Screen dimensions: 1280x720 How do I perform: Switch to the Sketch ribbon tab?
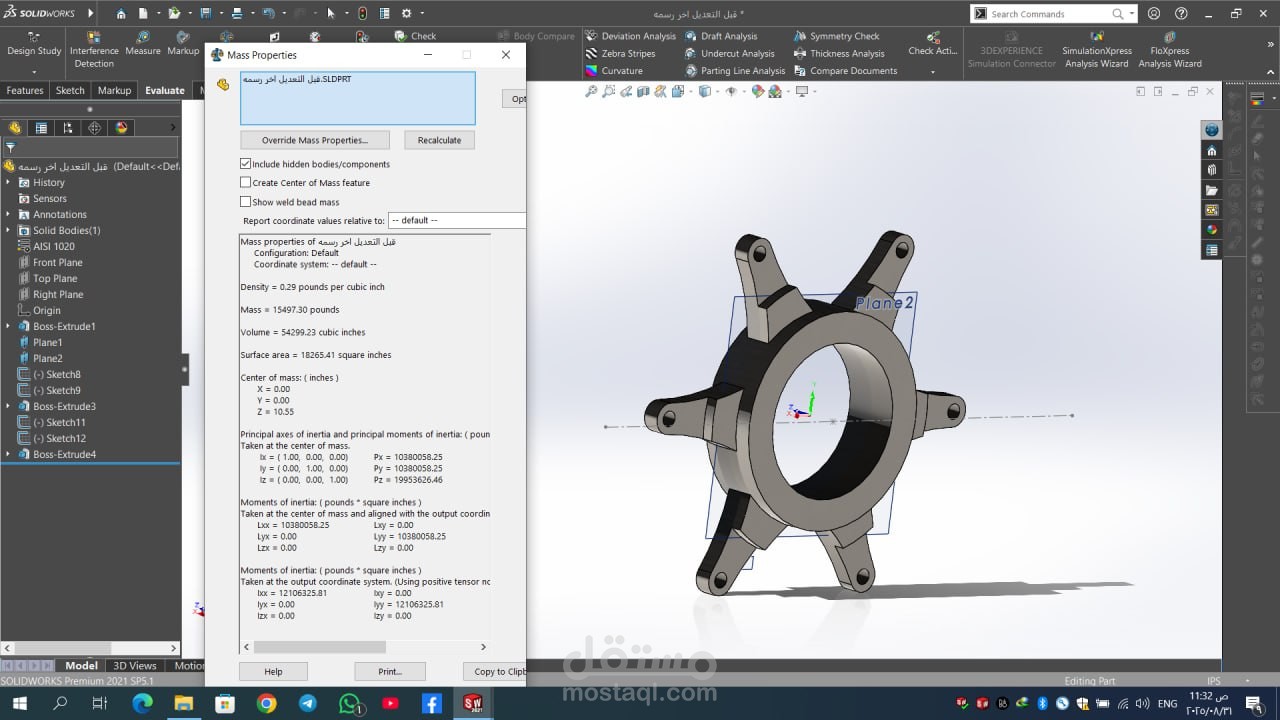(70, 90)
